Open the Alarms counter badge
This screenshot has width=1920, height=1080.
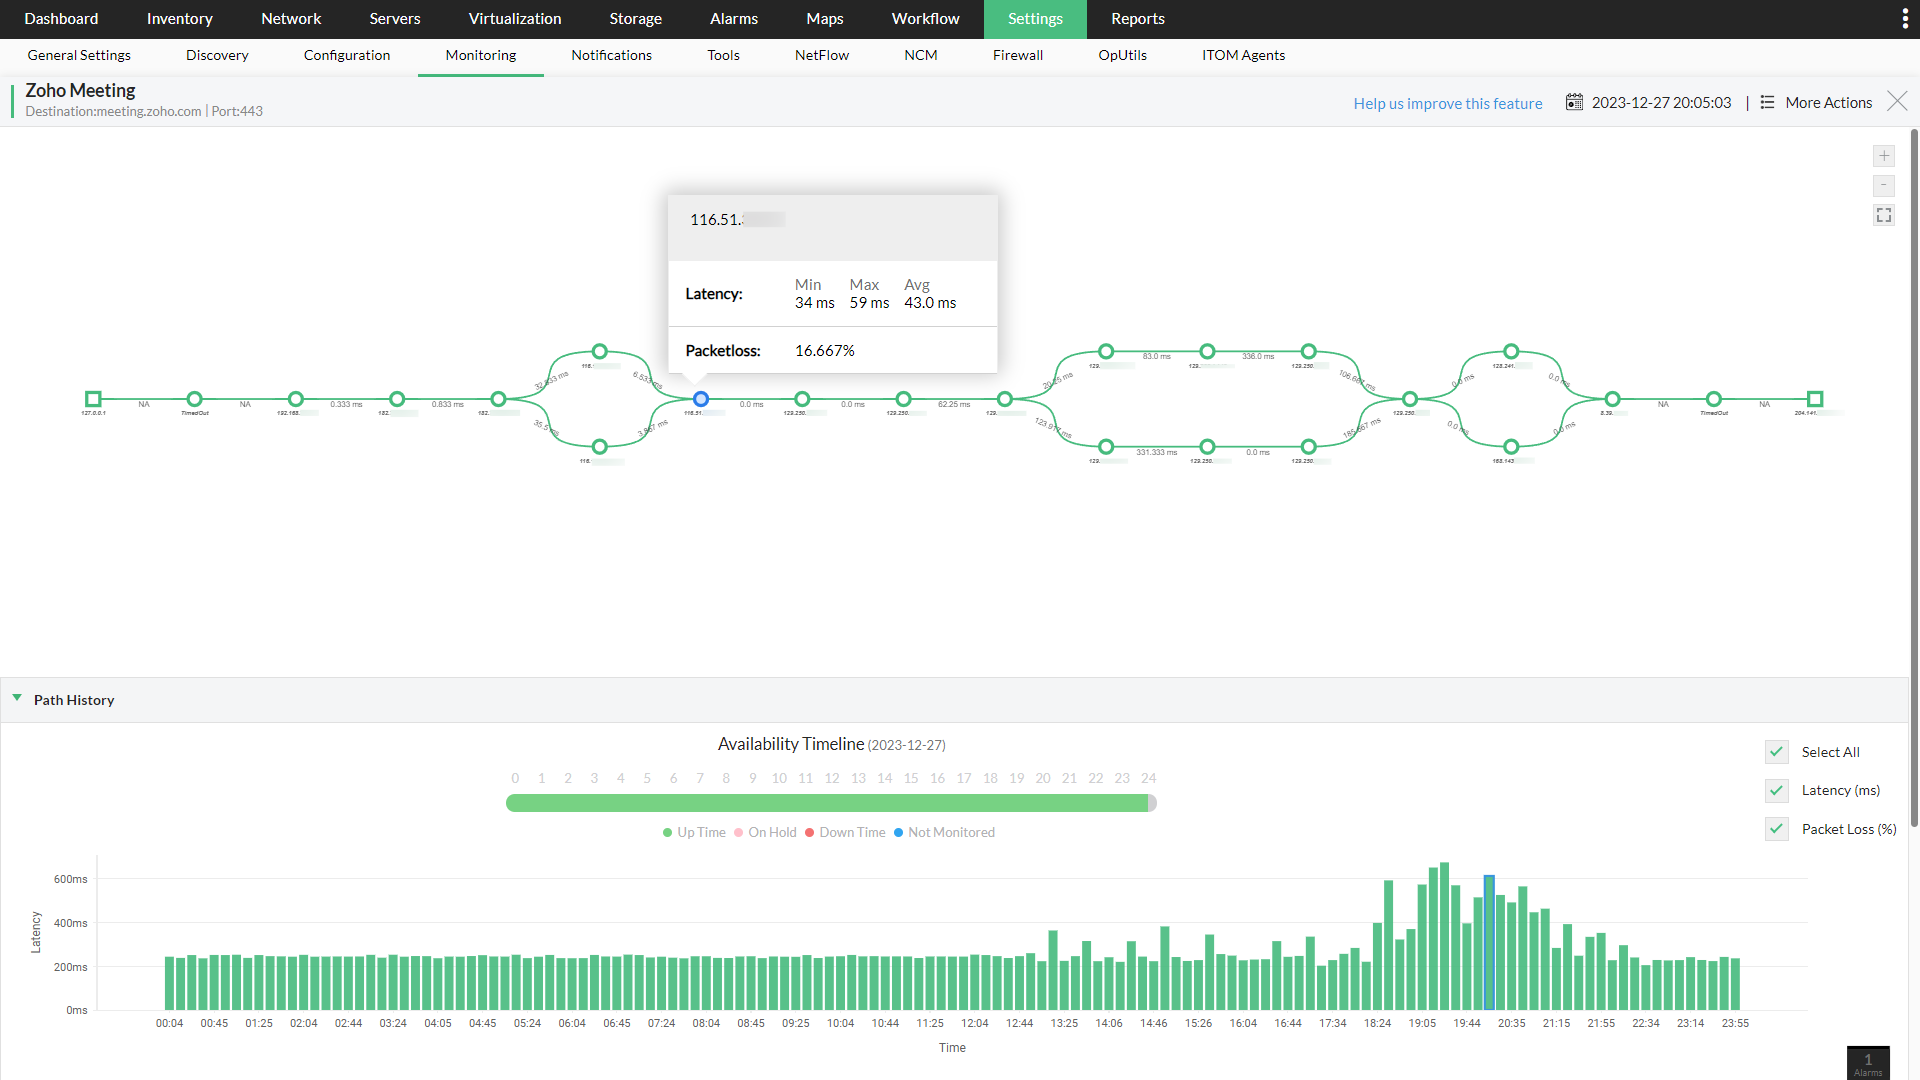(x=1868, y=1063)
